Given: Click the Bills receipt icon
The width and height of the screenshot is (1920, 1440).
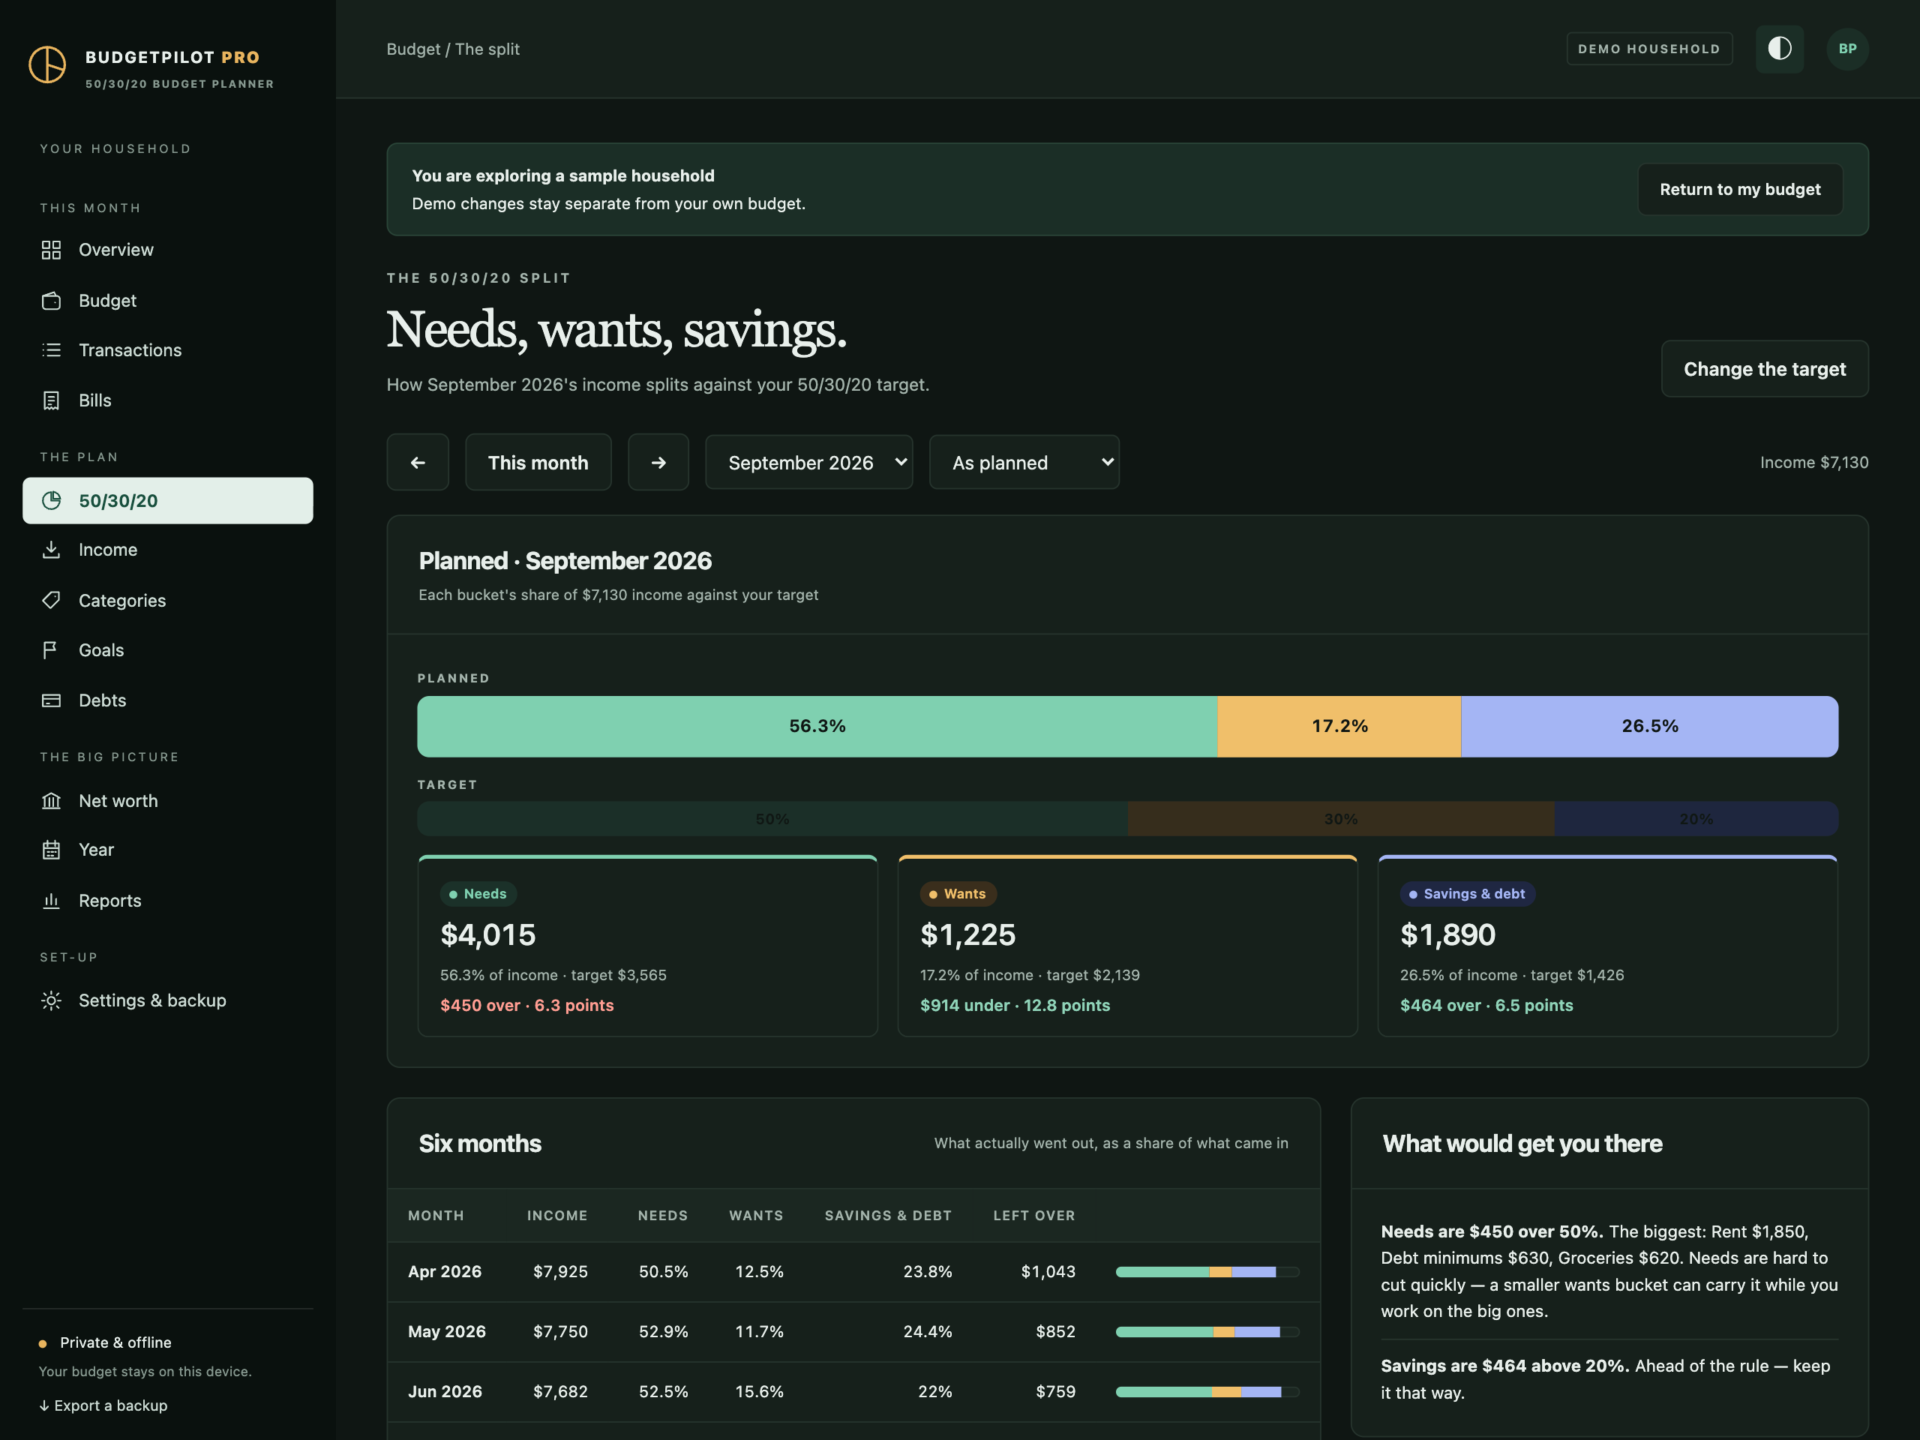Looking at the screenshot, I should pyautogui.click(x=51, y=400).
